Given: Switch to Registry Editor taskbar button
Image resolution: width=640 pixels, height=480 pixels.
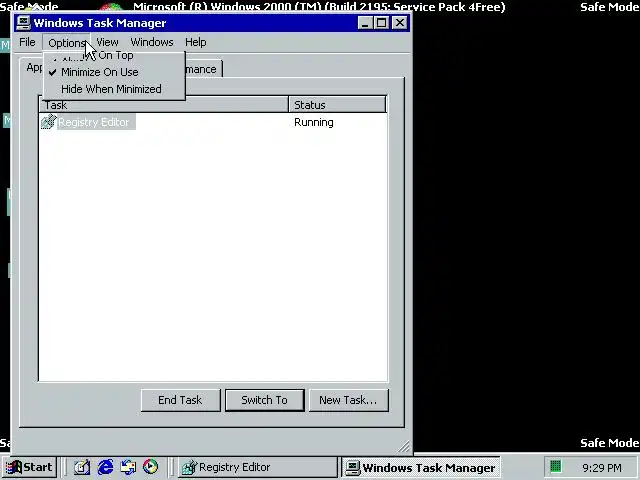Looking at the screenshot, I should (258, 467).
